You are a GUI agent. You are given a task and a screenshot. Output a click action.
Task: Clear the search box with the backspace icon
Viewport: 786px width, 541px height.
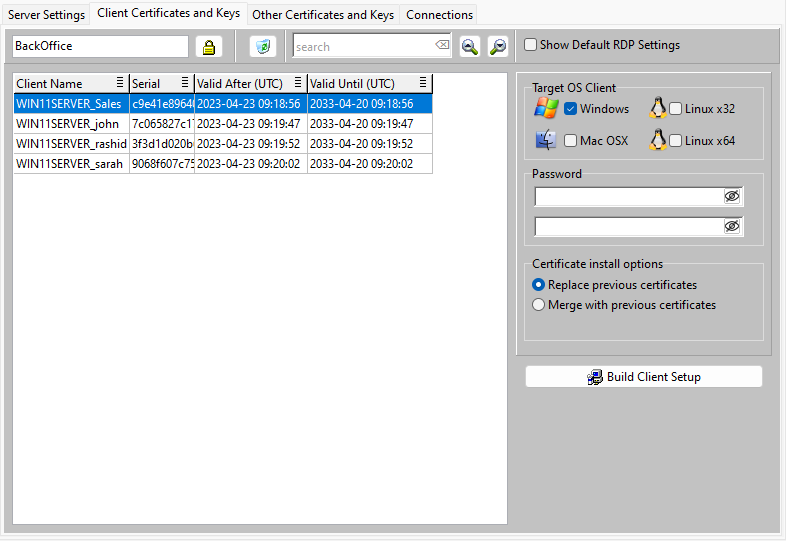point(442,46)
